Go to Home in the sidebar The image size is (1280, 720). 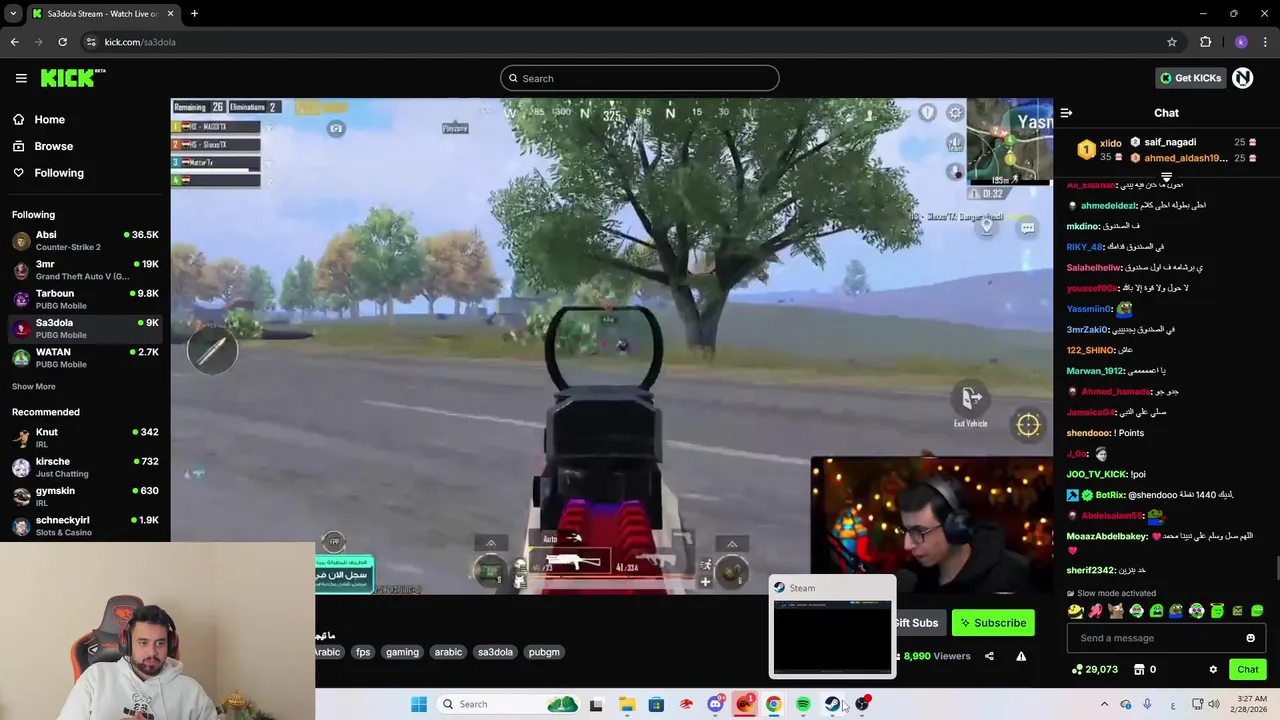click(x=85, y=119)
